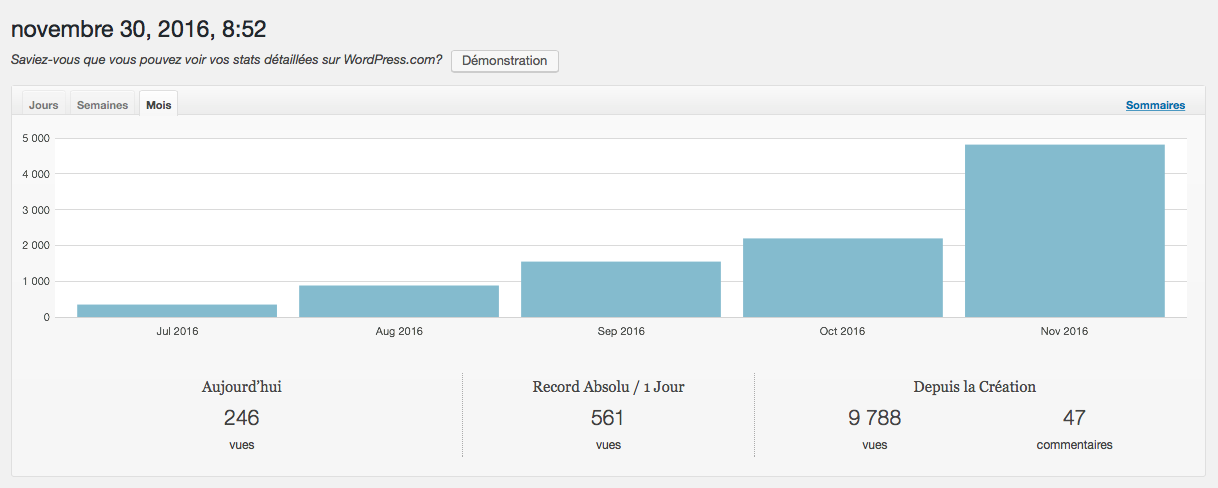
Task: Select the Mois tab
Action: (x=158, y=105)
